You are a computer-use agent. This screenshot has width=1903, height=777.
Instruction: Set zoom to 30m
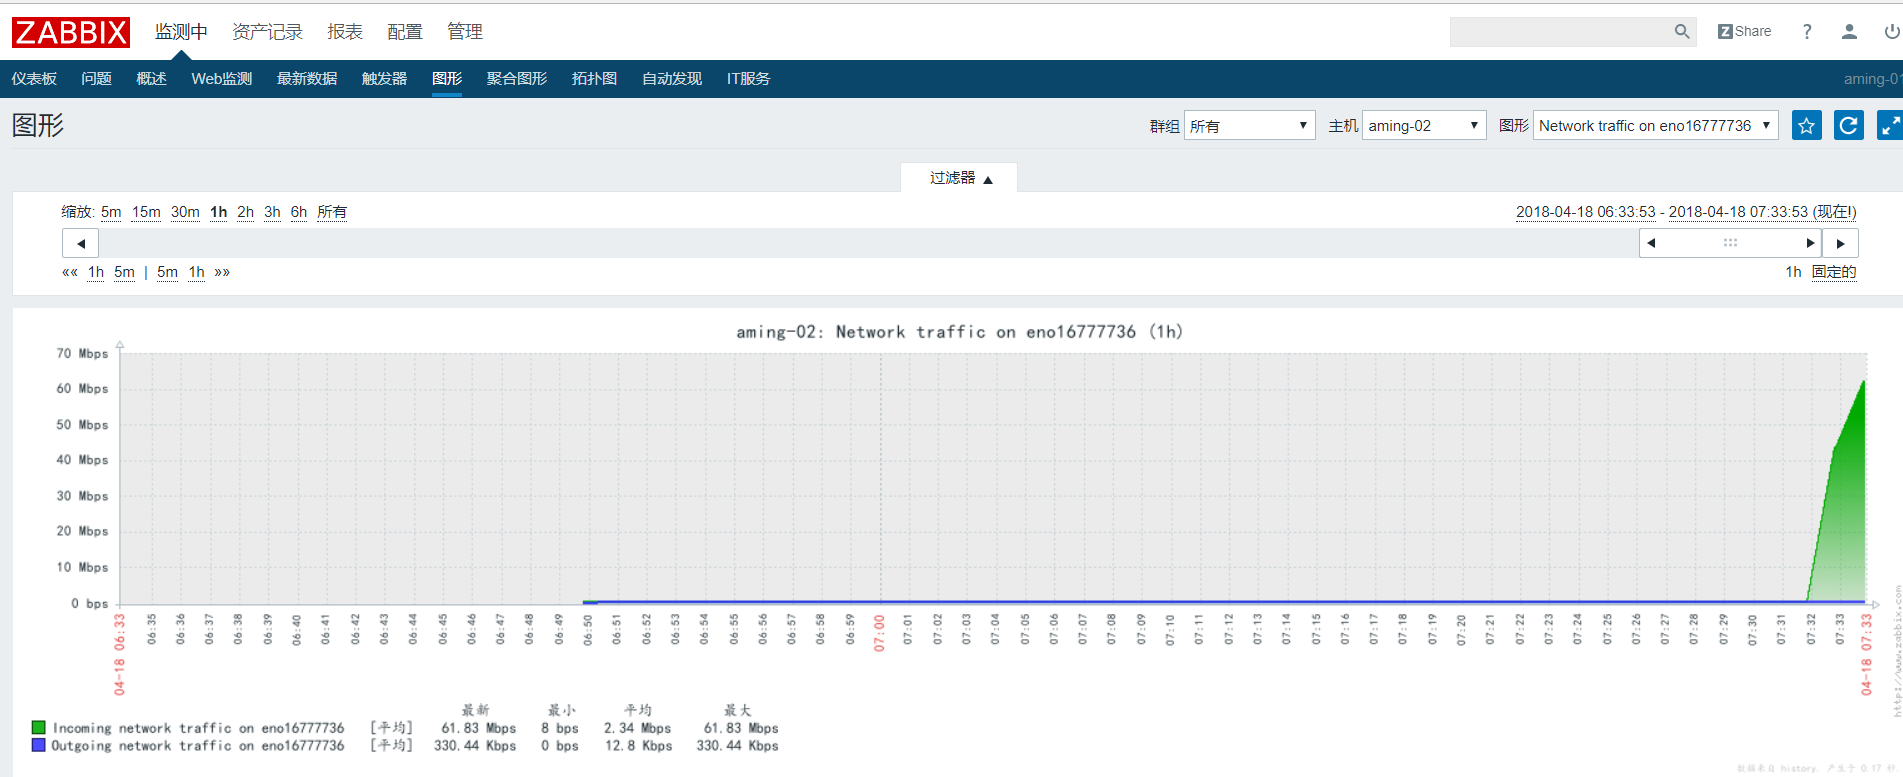[185, 212]
